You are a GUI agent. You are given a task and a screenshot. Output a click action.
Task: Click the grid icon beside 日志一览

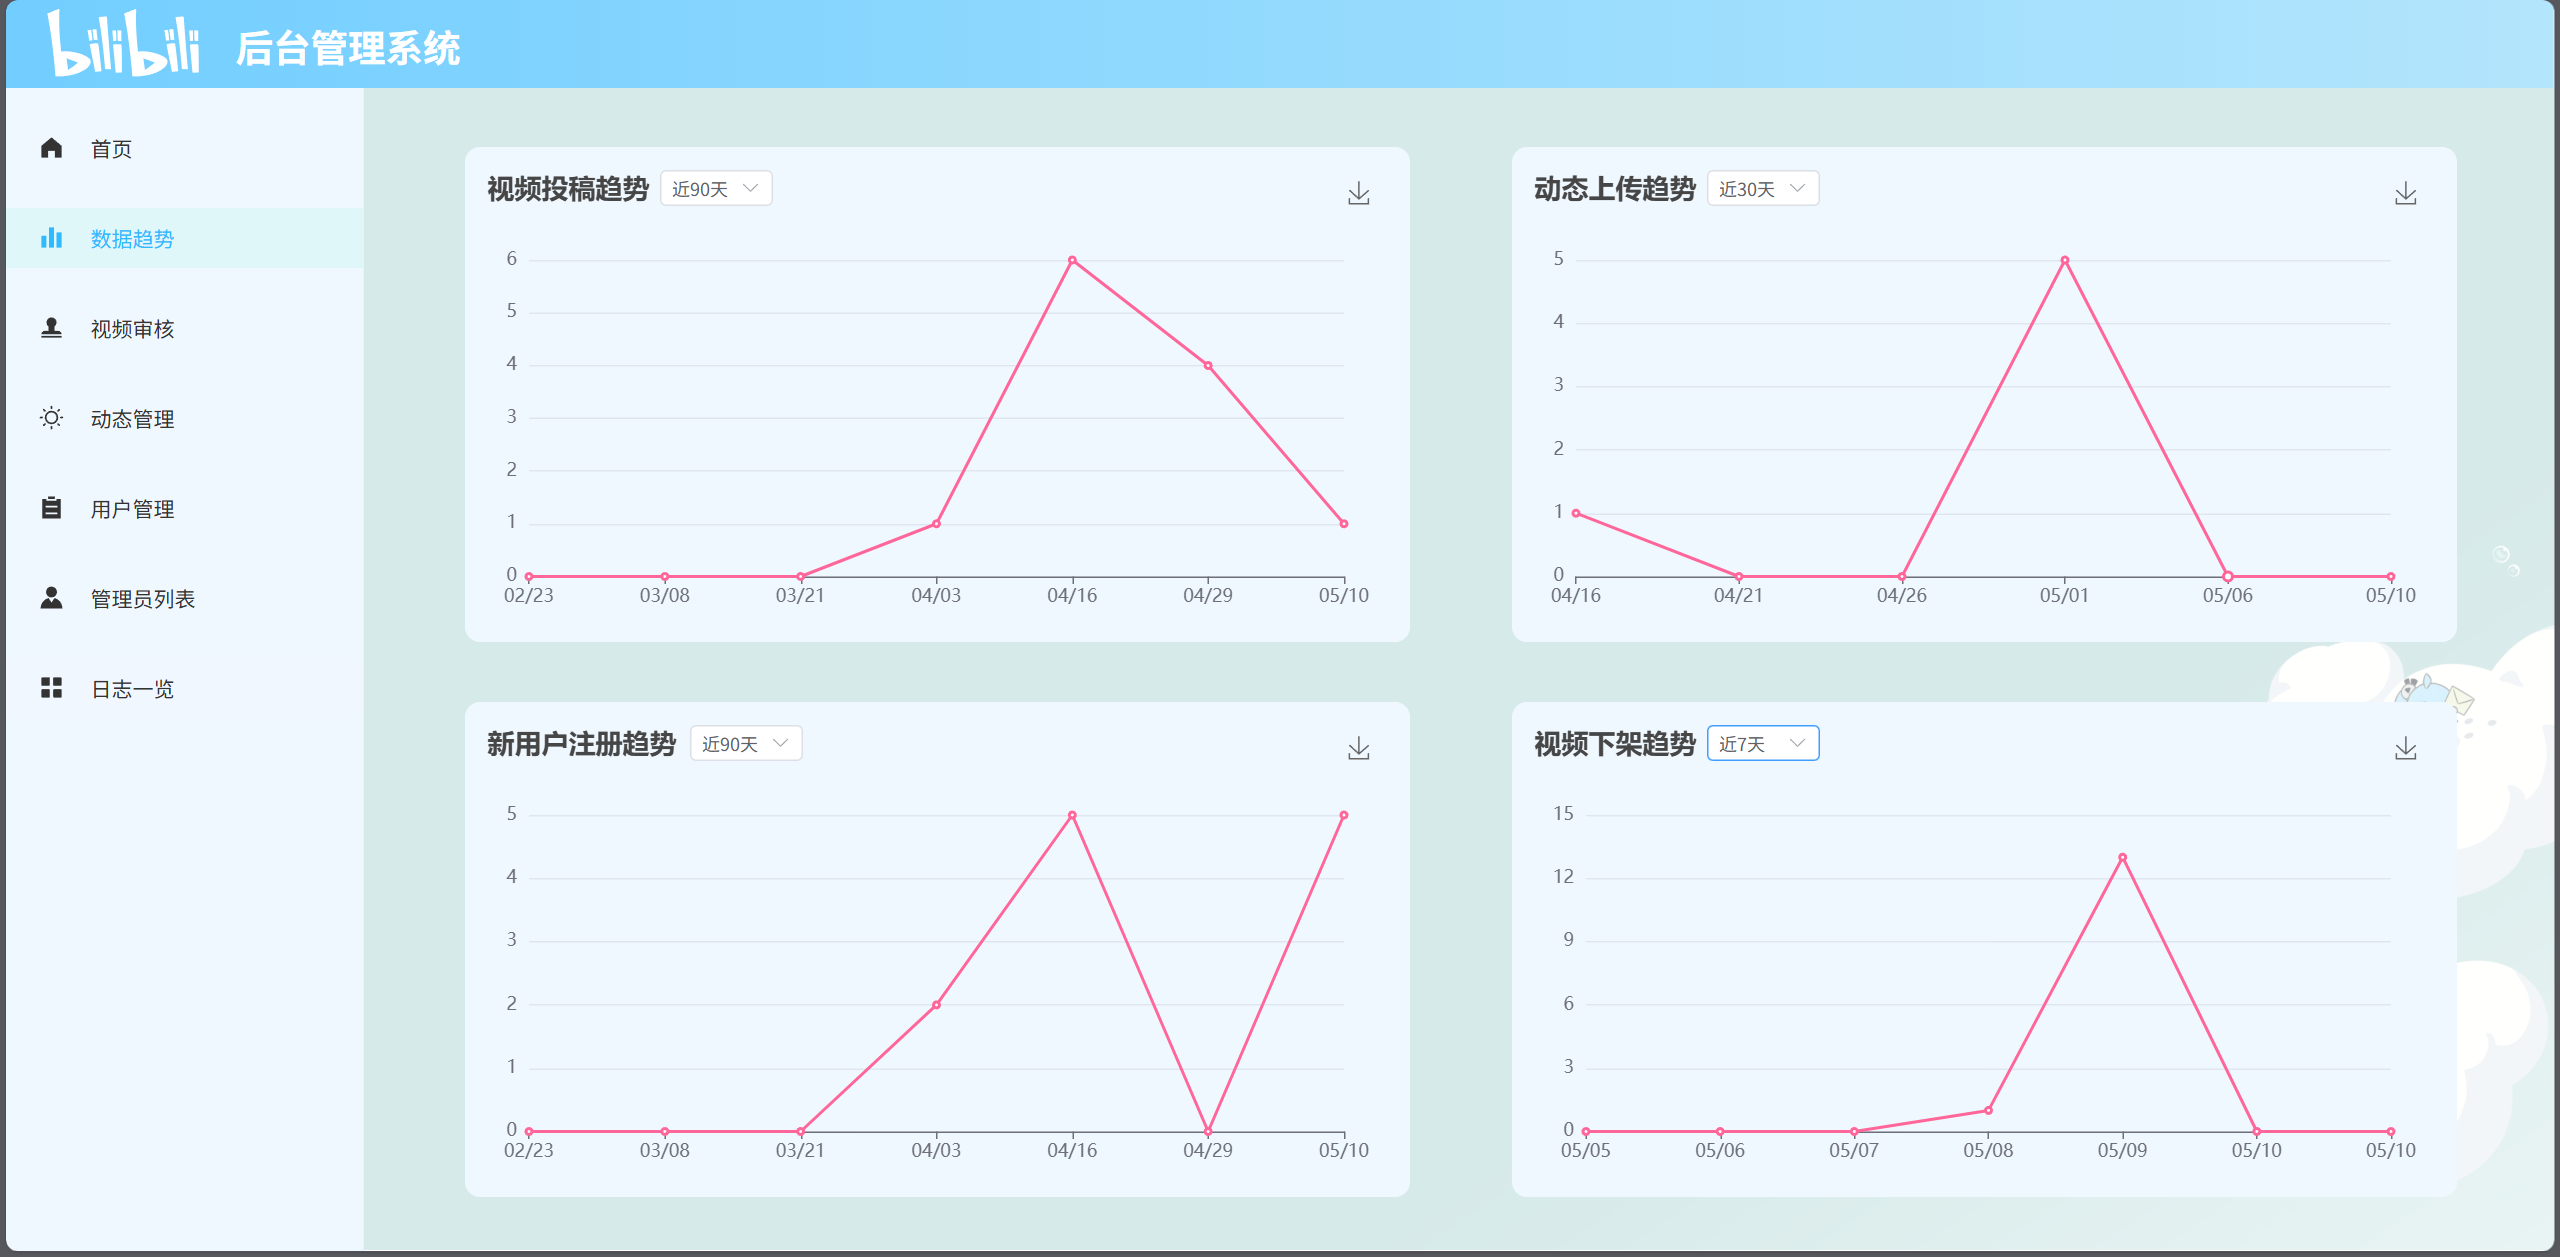tap(52, 688)
